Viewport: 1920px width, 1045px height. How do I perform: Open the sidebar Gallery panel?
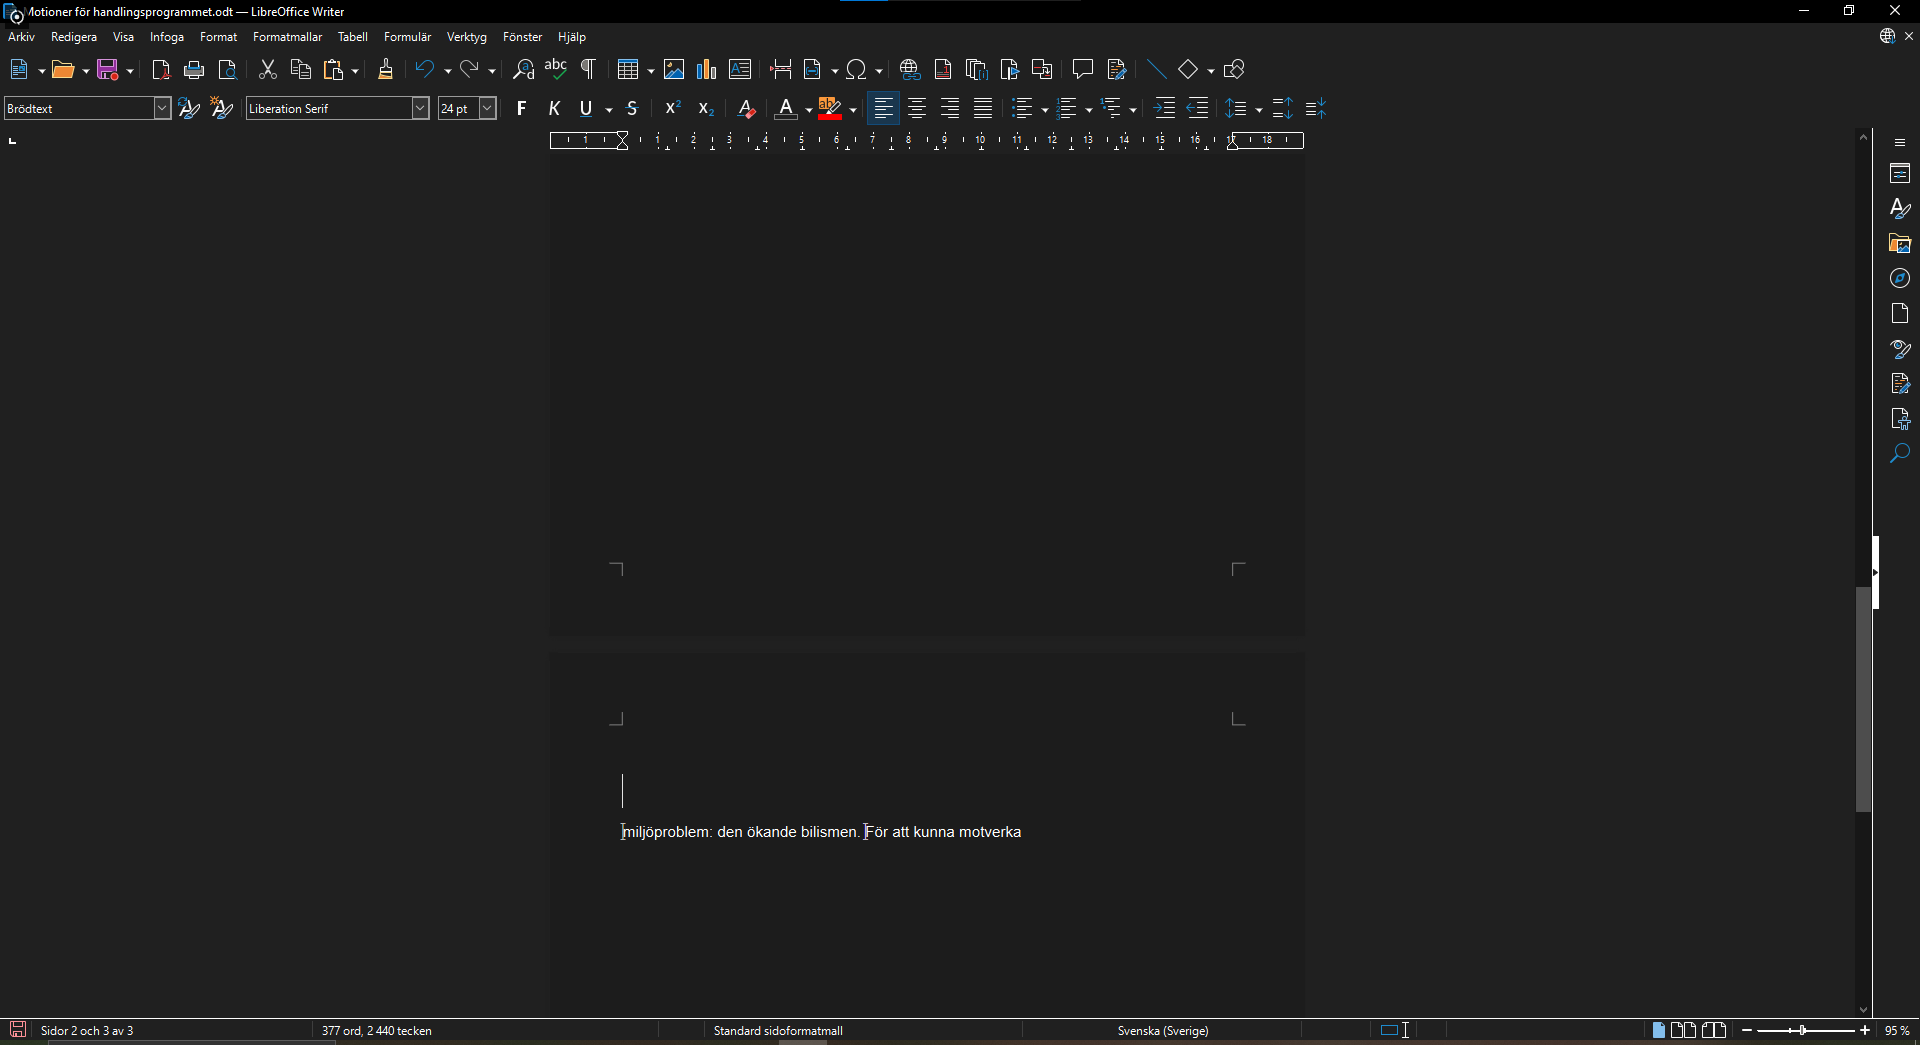(1900, 244)
